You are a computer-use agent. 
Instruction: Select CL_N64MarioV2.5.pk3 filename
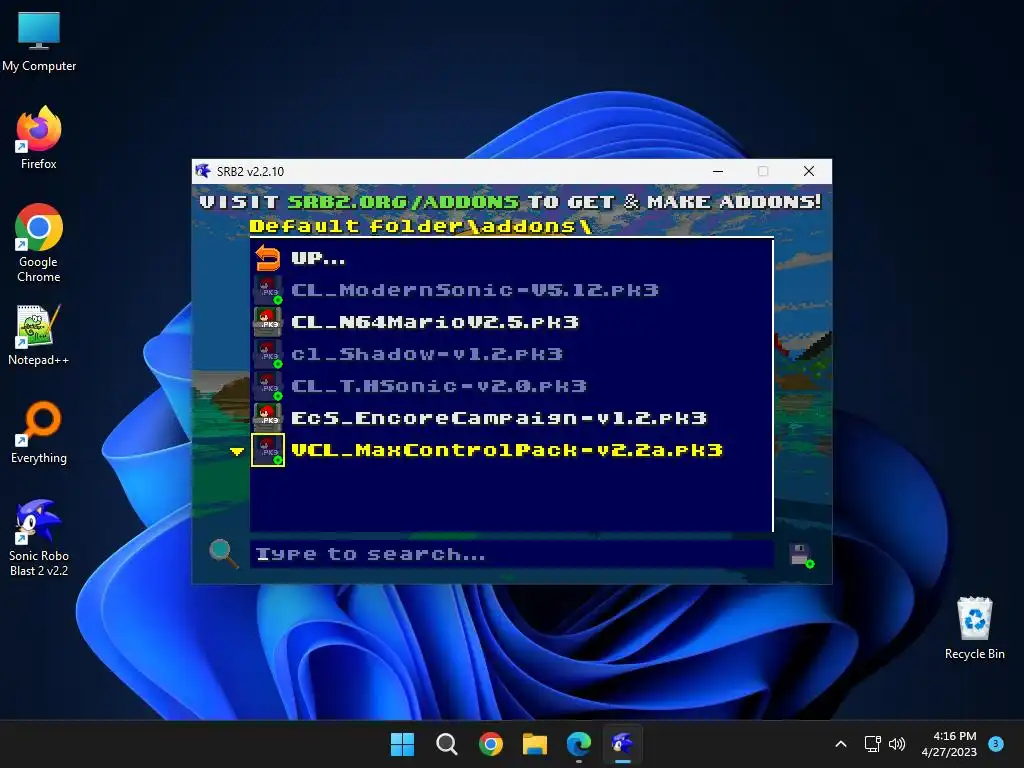pos(435,322)
